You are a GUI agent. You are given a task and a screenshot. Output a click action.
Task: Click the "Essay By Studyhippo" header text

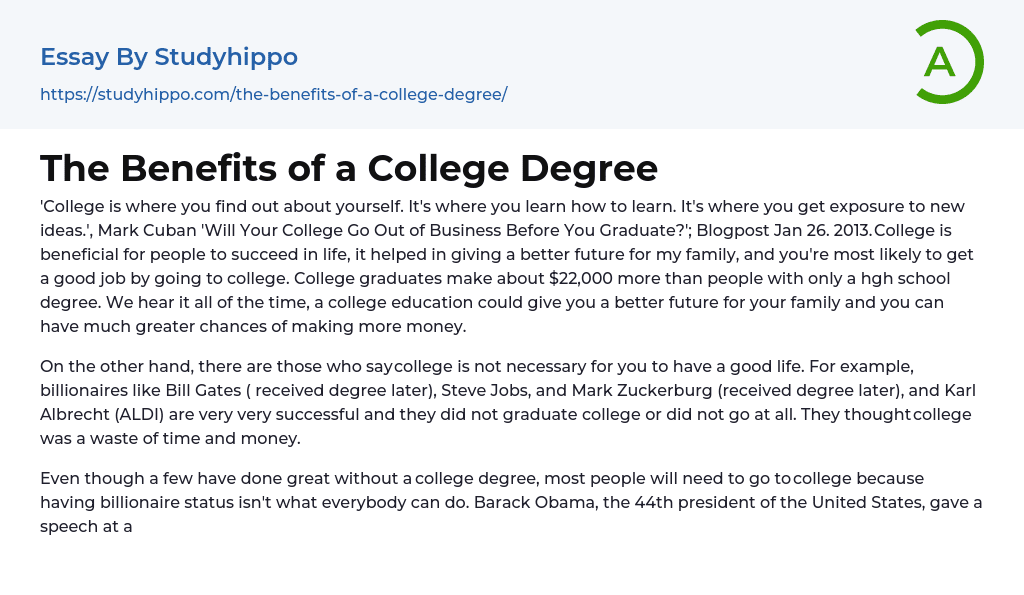click(169, 57)
